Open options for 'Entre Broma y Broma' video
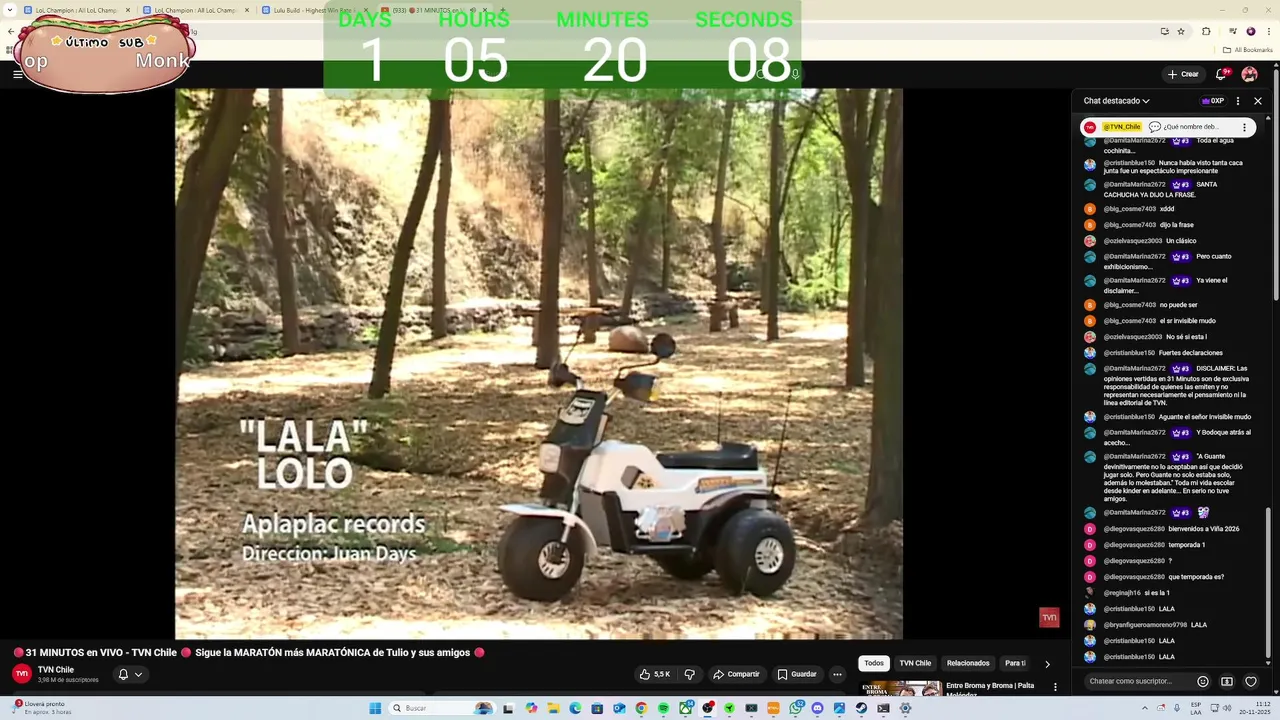This screenshot has height=720, width=1280. coord(1055,687)
